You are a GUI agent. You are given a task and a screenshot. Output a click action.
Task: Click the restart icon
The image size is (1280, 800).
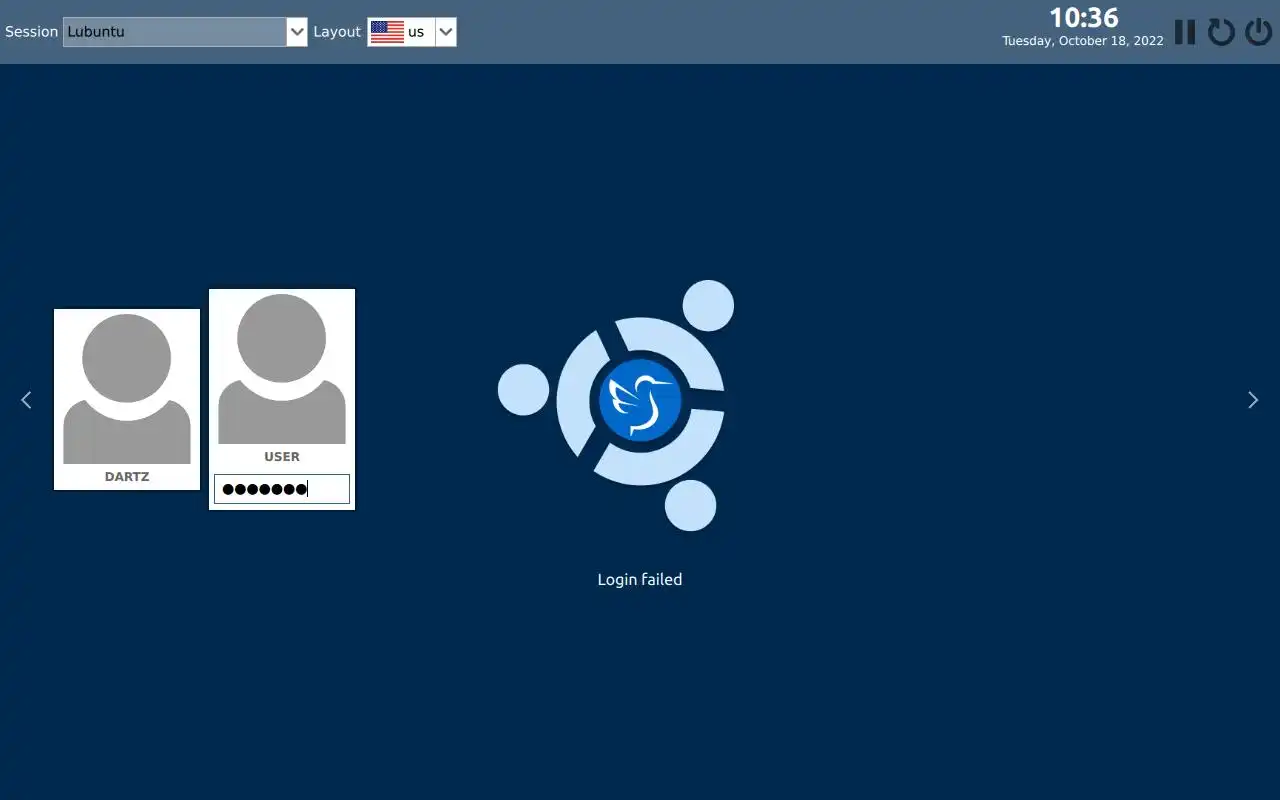point(1221,32)
